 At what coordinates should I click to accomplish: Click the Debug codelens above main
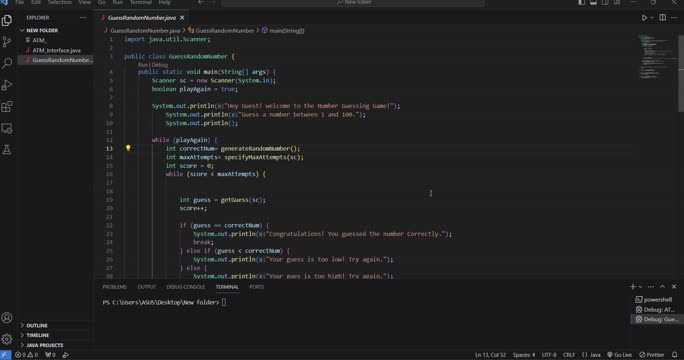coord(160,65)
